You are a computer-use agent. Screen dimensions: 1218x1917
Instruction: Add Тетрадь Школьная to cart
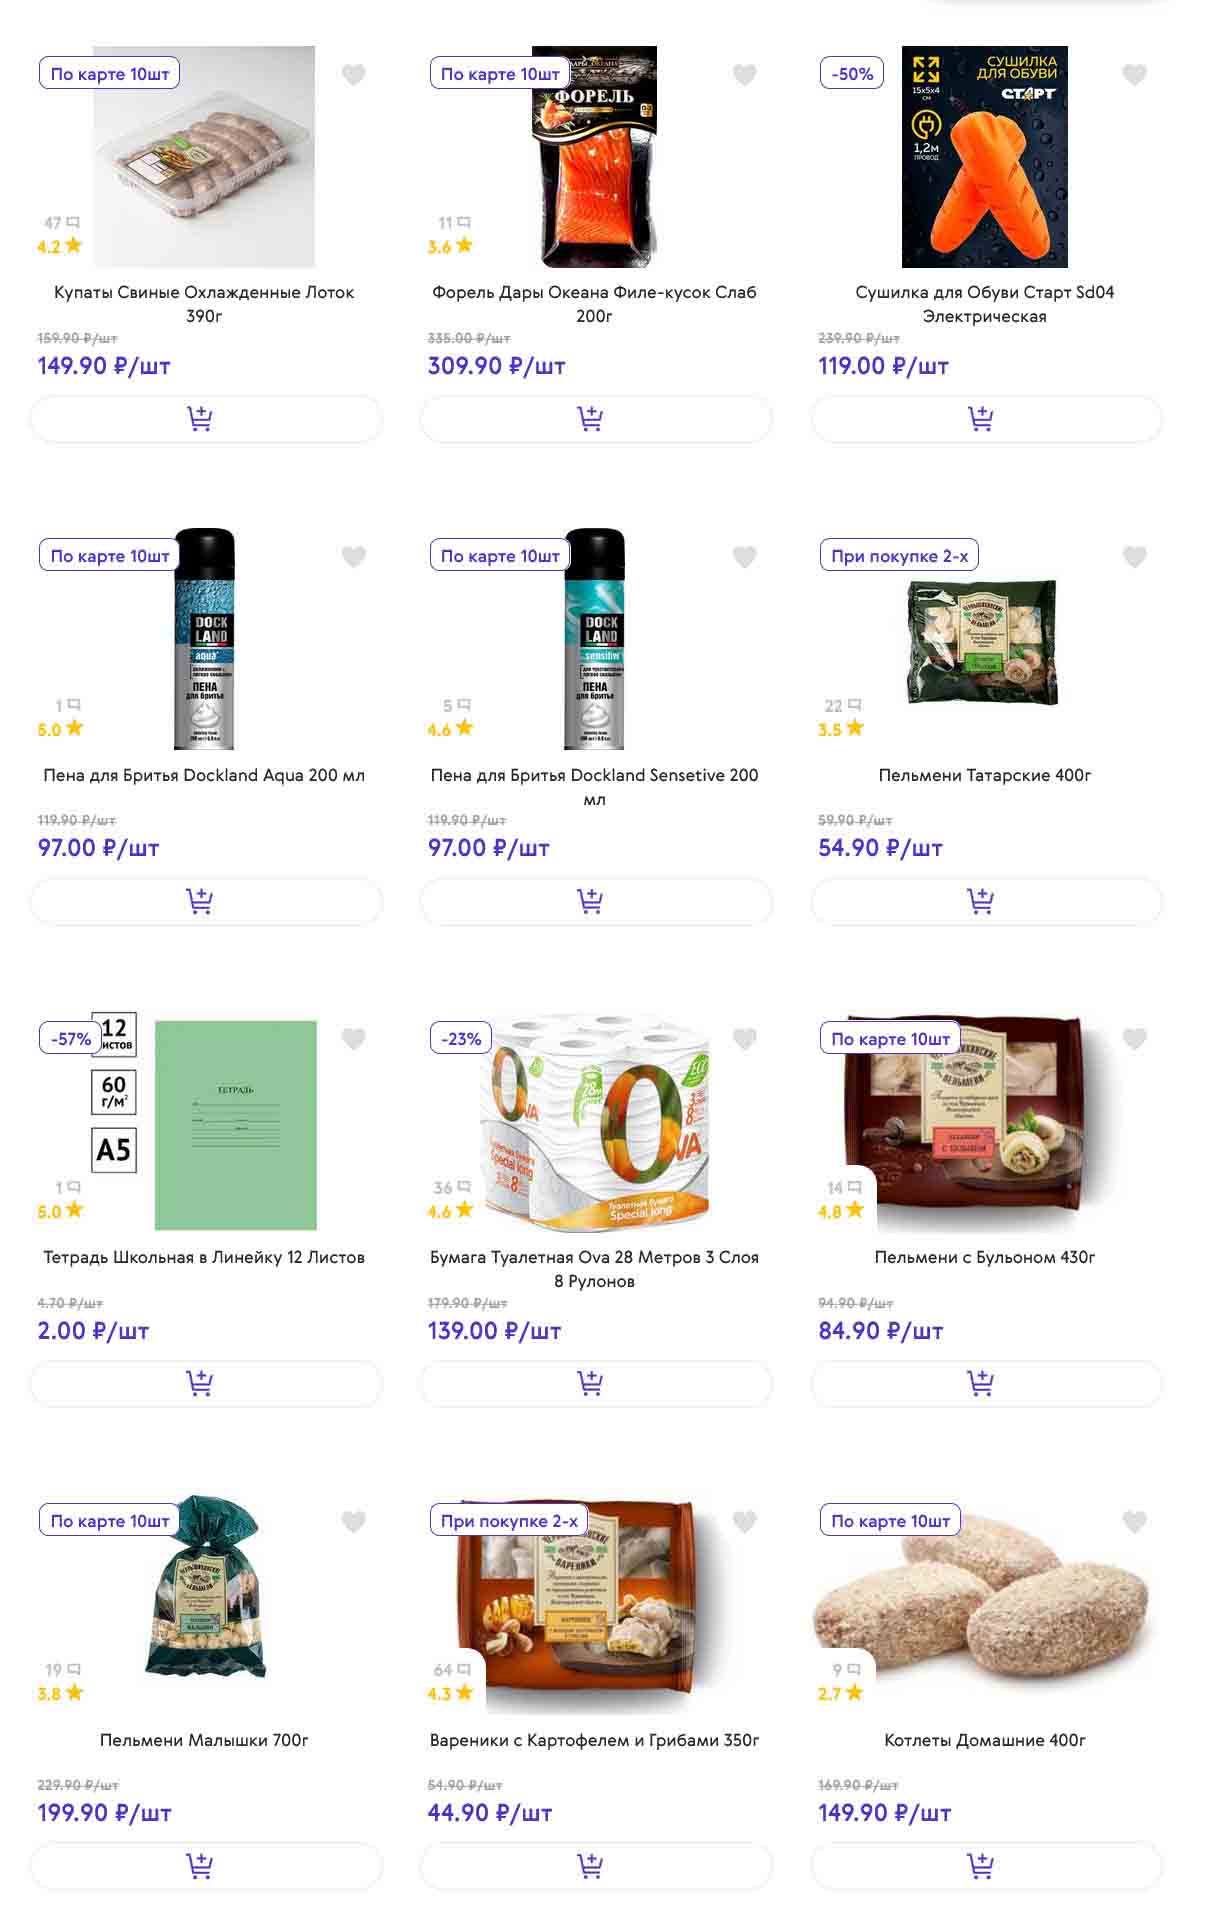click(205, 1383)
